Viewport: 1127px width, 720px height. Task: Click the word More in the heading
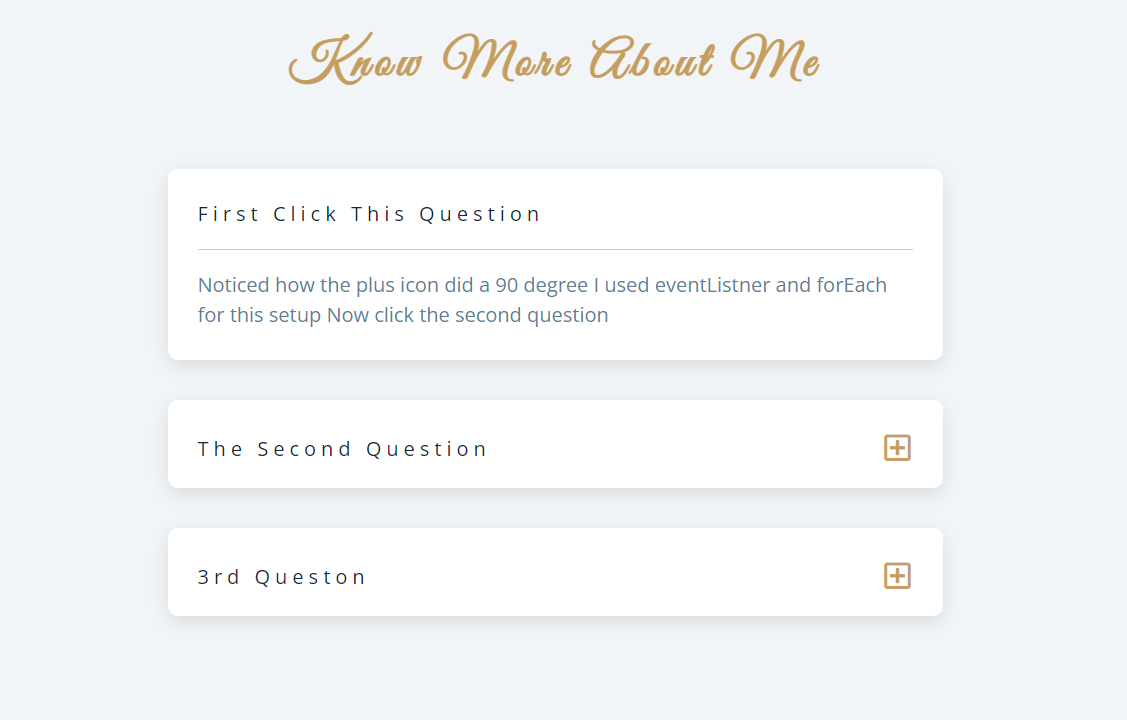pyautogui.click(x=507, y=57)
